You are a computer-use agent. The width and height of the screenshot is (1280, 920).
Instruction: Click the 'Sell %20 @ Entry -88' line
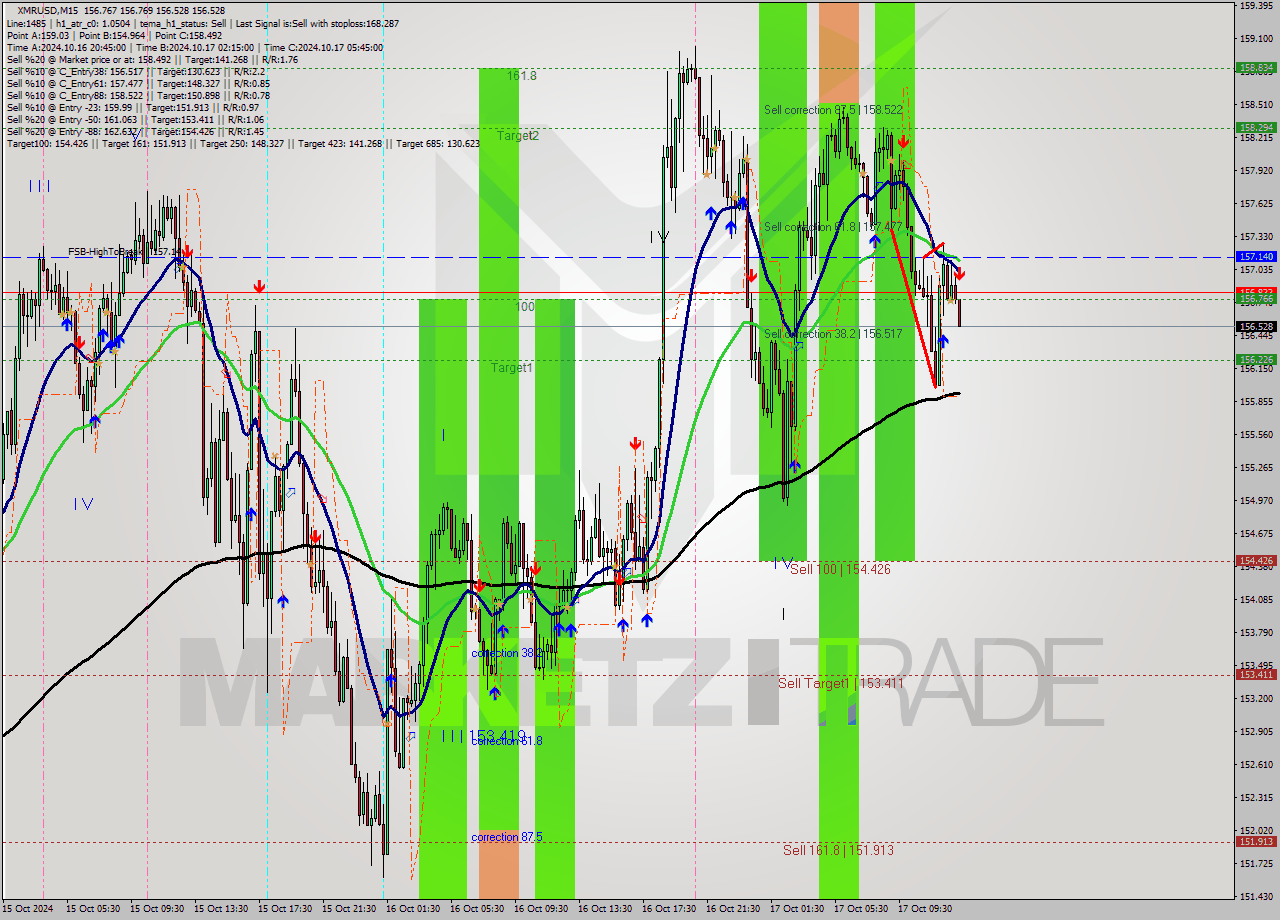[x=135, y=131]
